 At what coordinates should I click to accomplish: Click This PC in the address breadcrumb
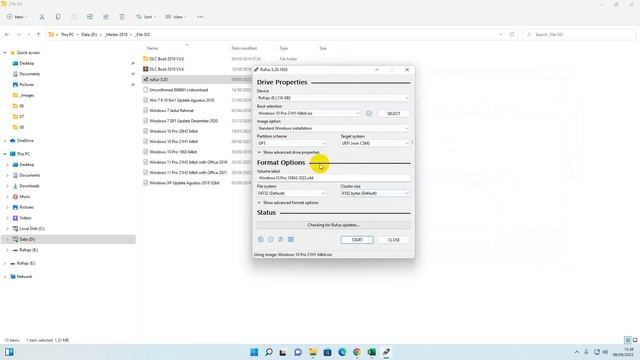click(67, 35)
